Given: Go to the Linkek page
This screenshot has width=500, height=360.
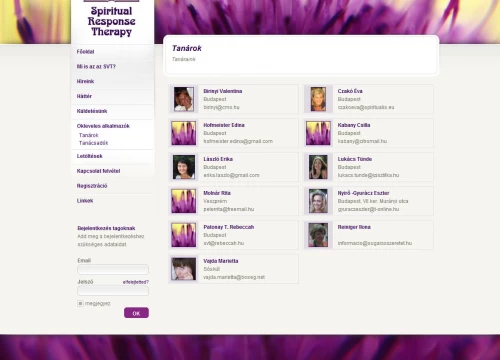Looking at the screenshot, I should [85, 201].
